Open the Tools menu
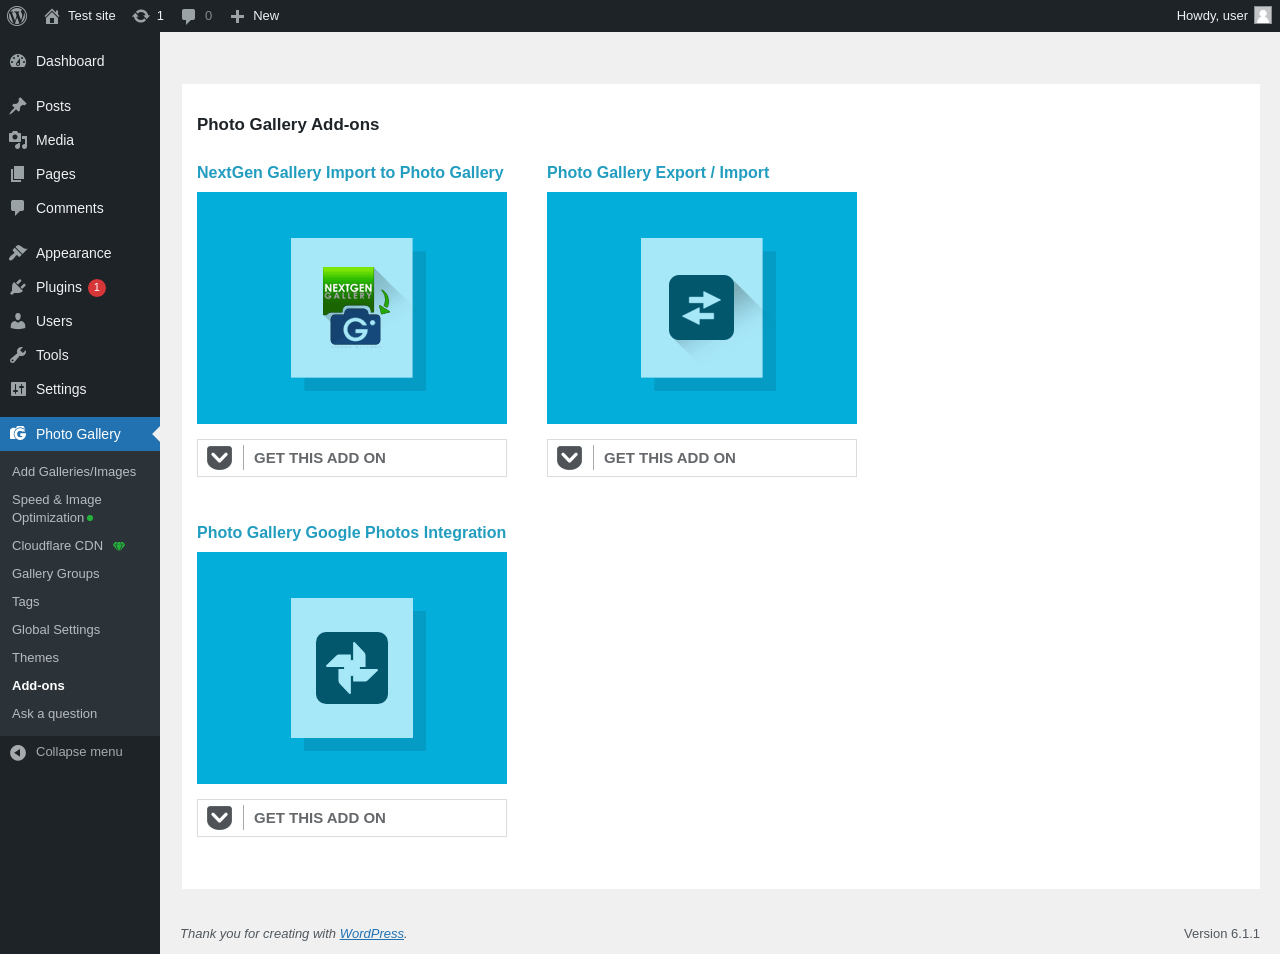The image size is (1280, 954). [80, 355]
